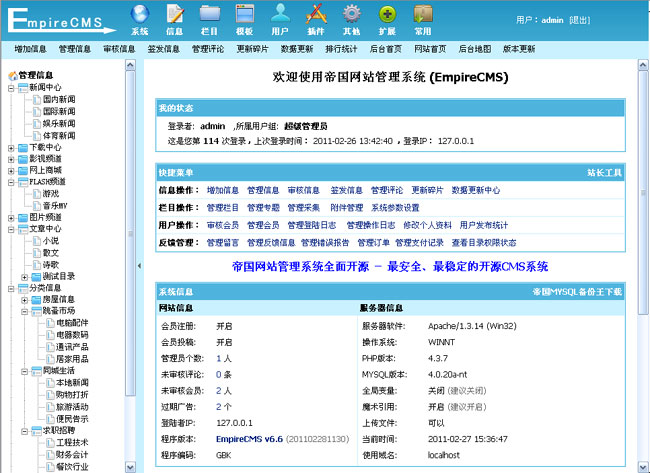Image resolution: width=650 pixels, height=473 pixels.
Task: Click the 退出 logout link
Action: (x=579, y=20)
